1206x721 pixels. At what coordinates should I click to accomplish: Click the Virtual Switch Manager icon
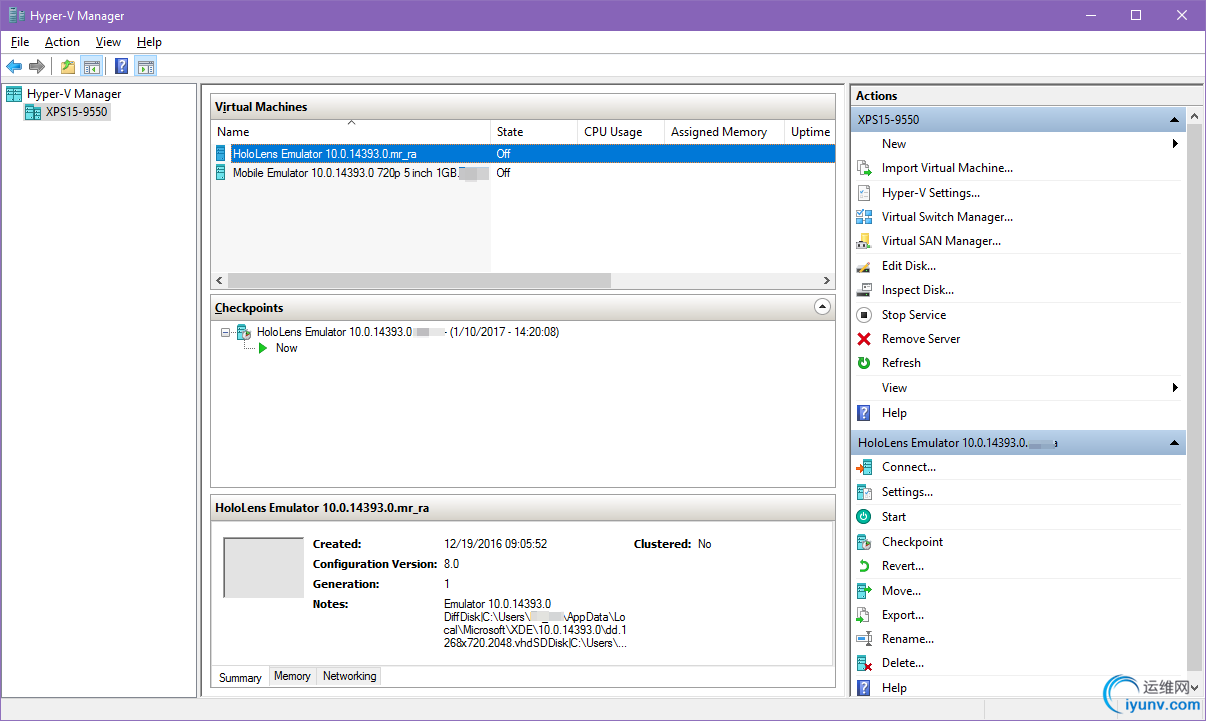(x=864, y=217)
